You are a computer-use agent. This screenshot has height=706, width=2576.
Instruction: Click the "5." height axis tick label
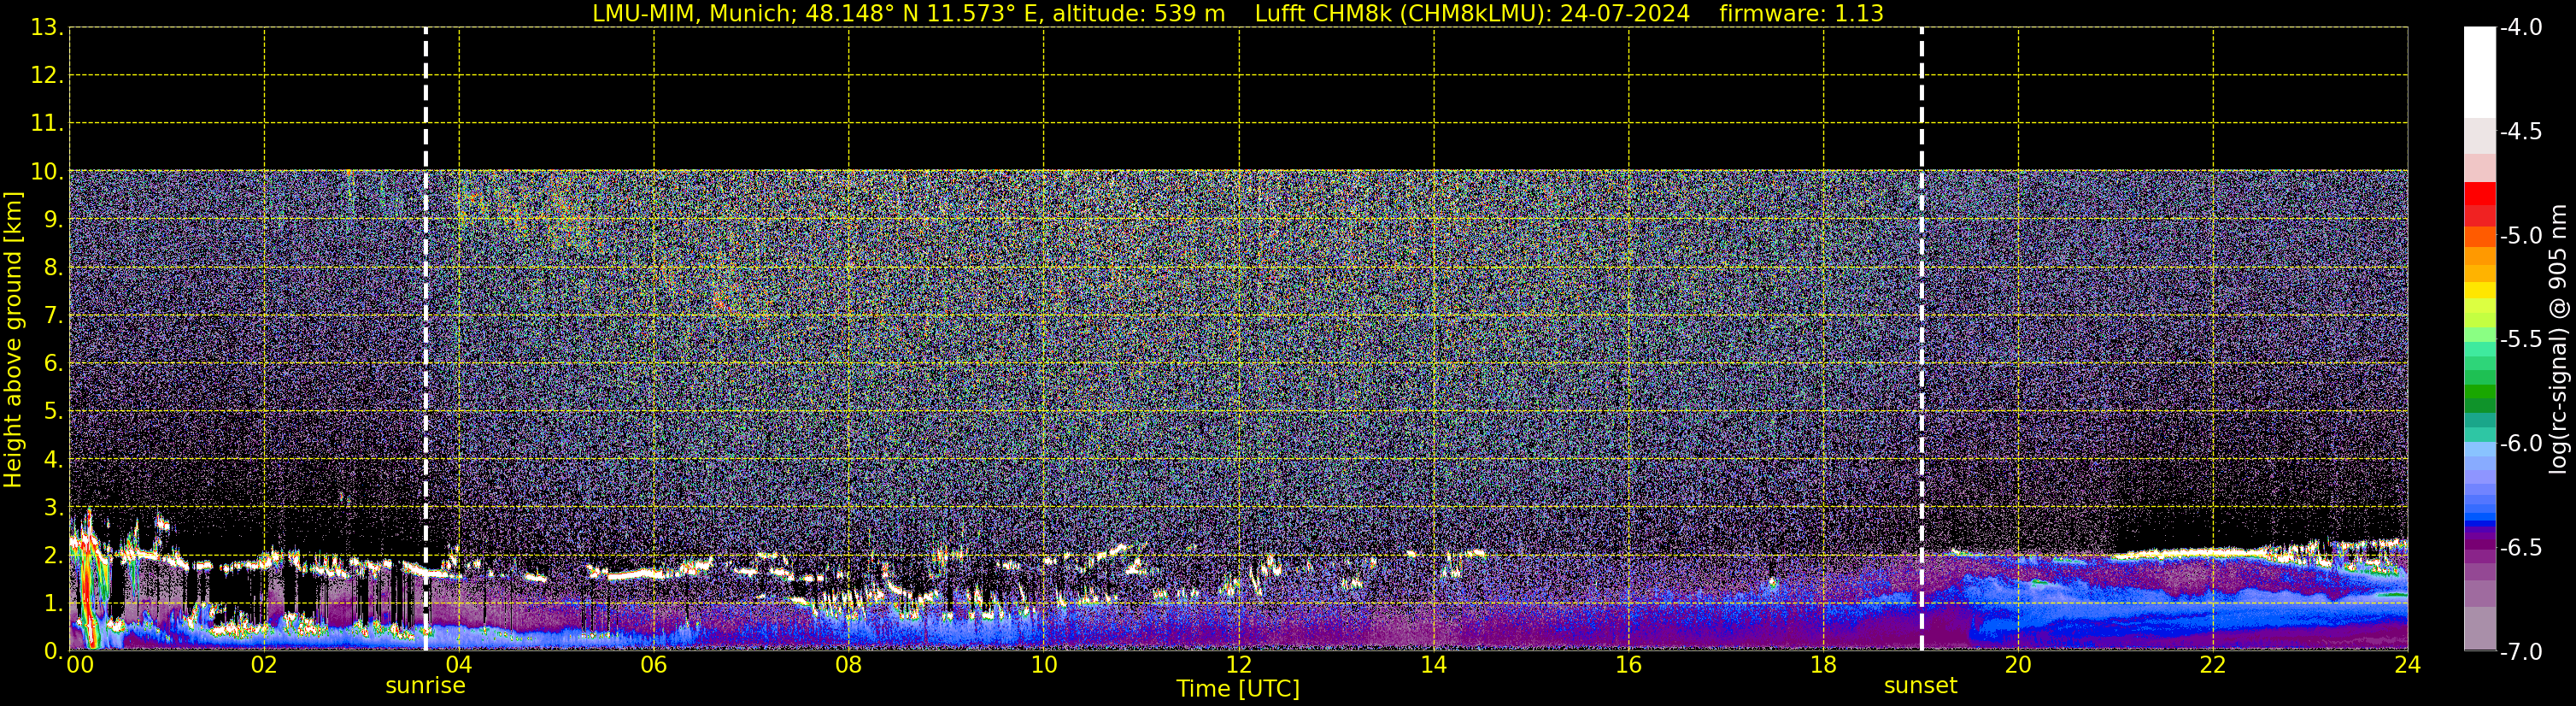click(54, 412)
